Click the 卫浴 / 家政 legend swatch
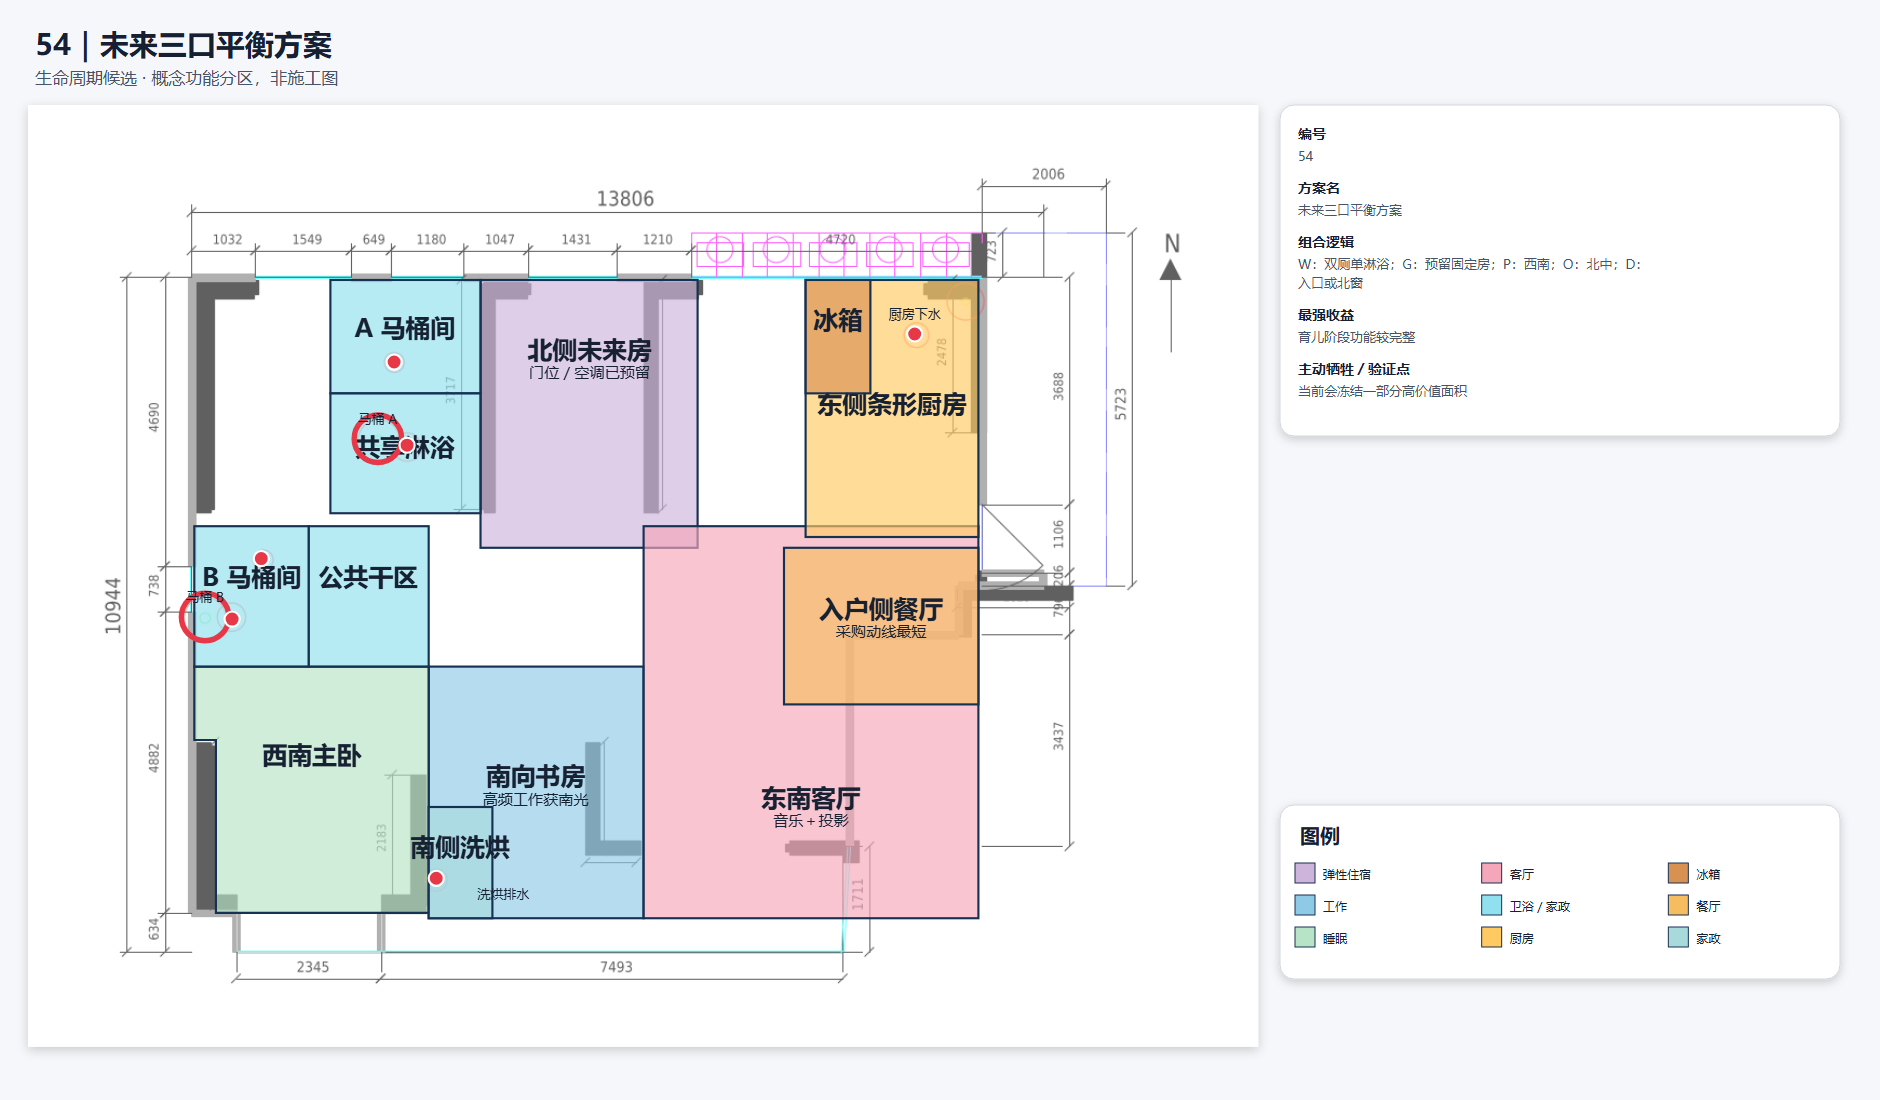Screen dimensions: 1880x1100 [1492, 905]
